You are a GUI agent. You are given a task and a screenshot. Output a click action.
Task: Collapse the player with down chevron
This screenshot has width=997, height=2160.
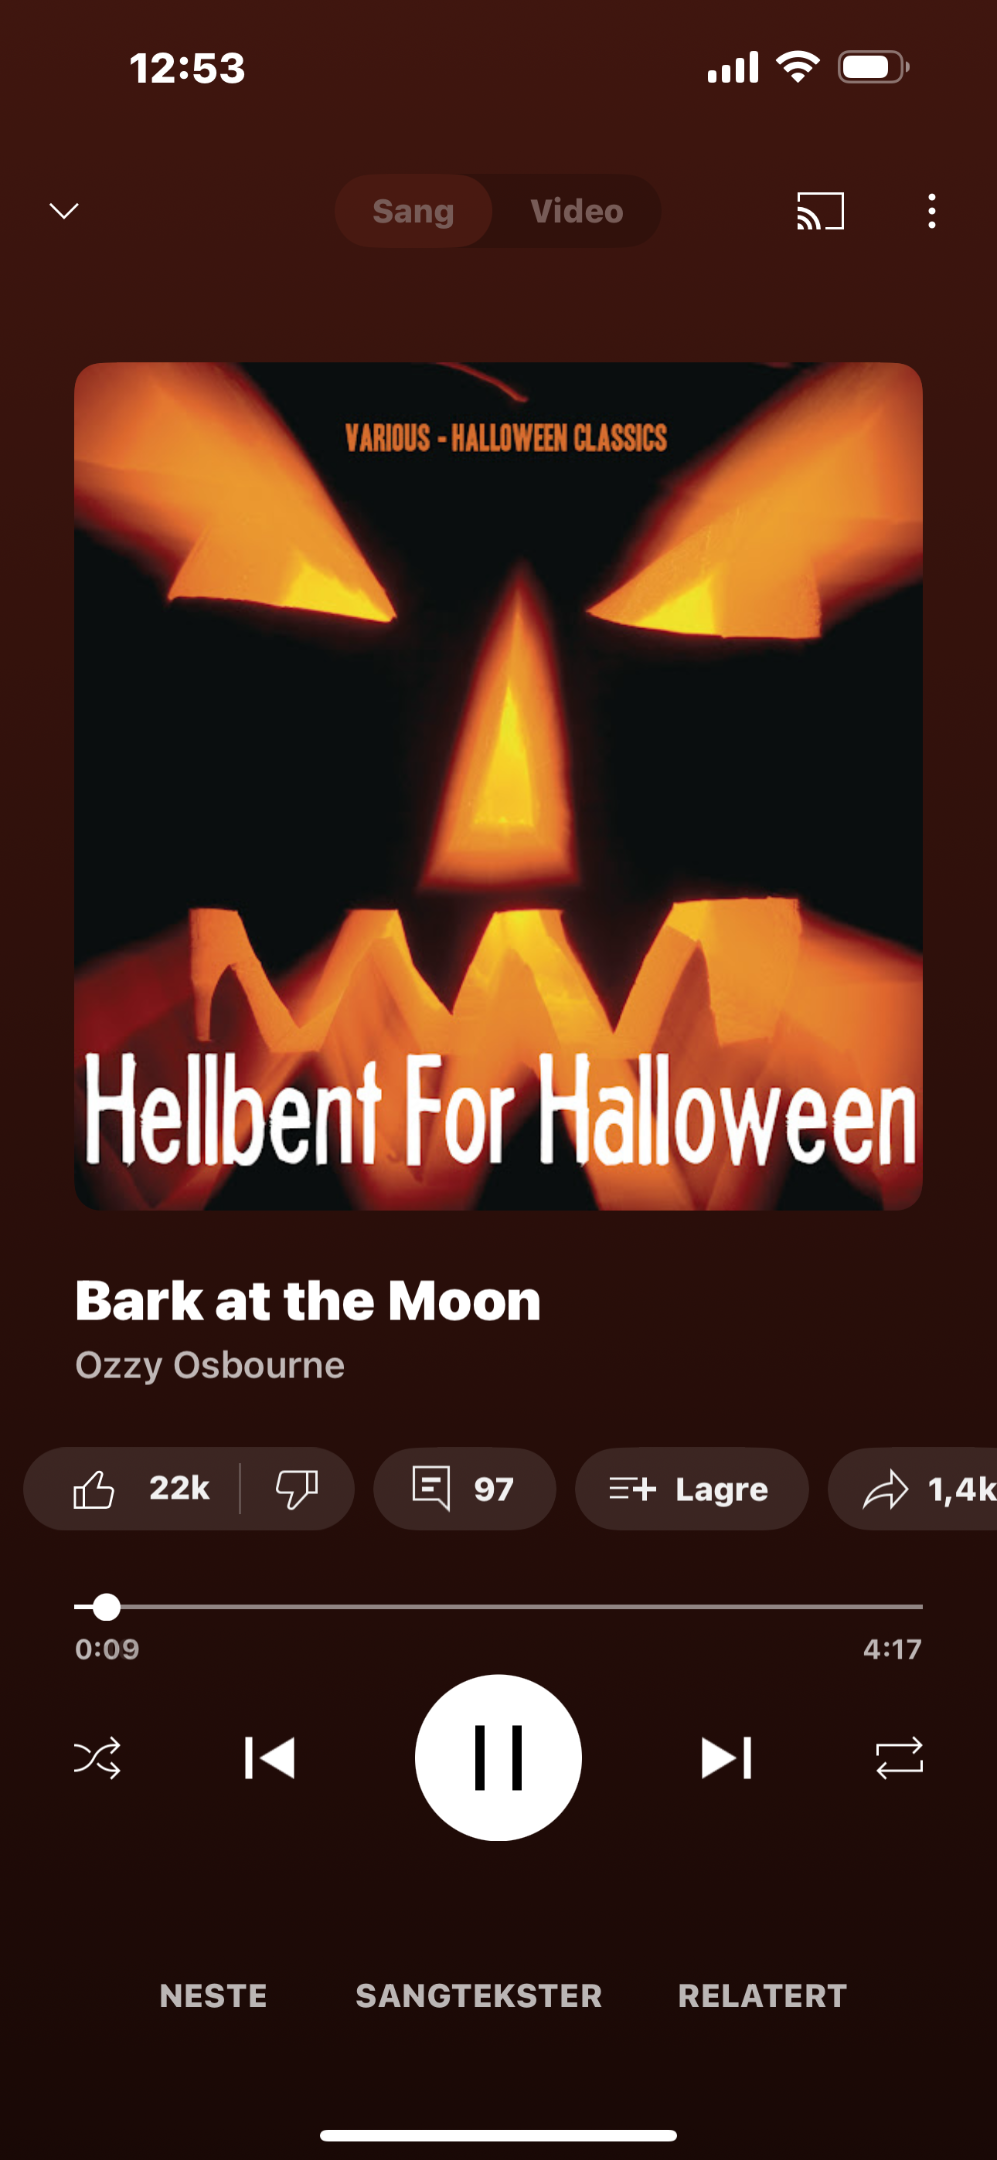[64, 211]
